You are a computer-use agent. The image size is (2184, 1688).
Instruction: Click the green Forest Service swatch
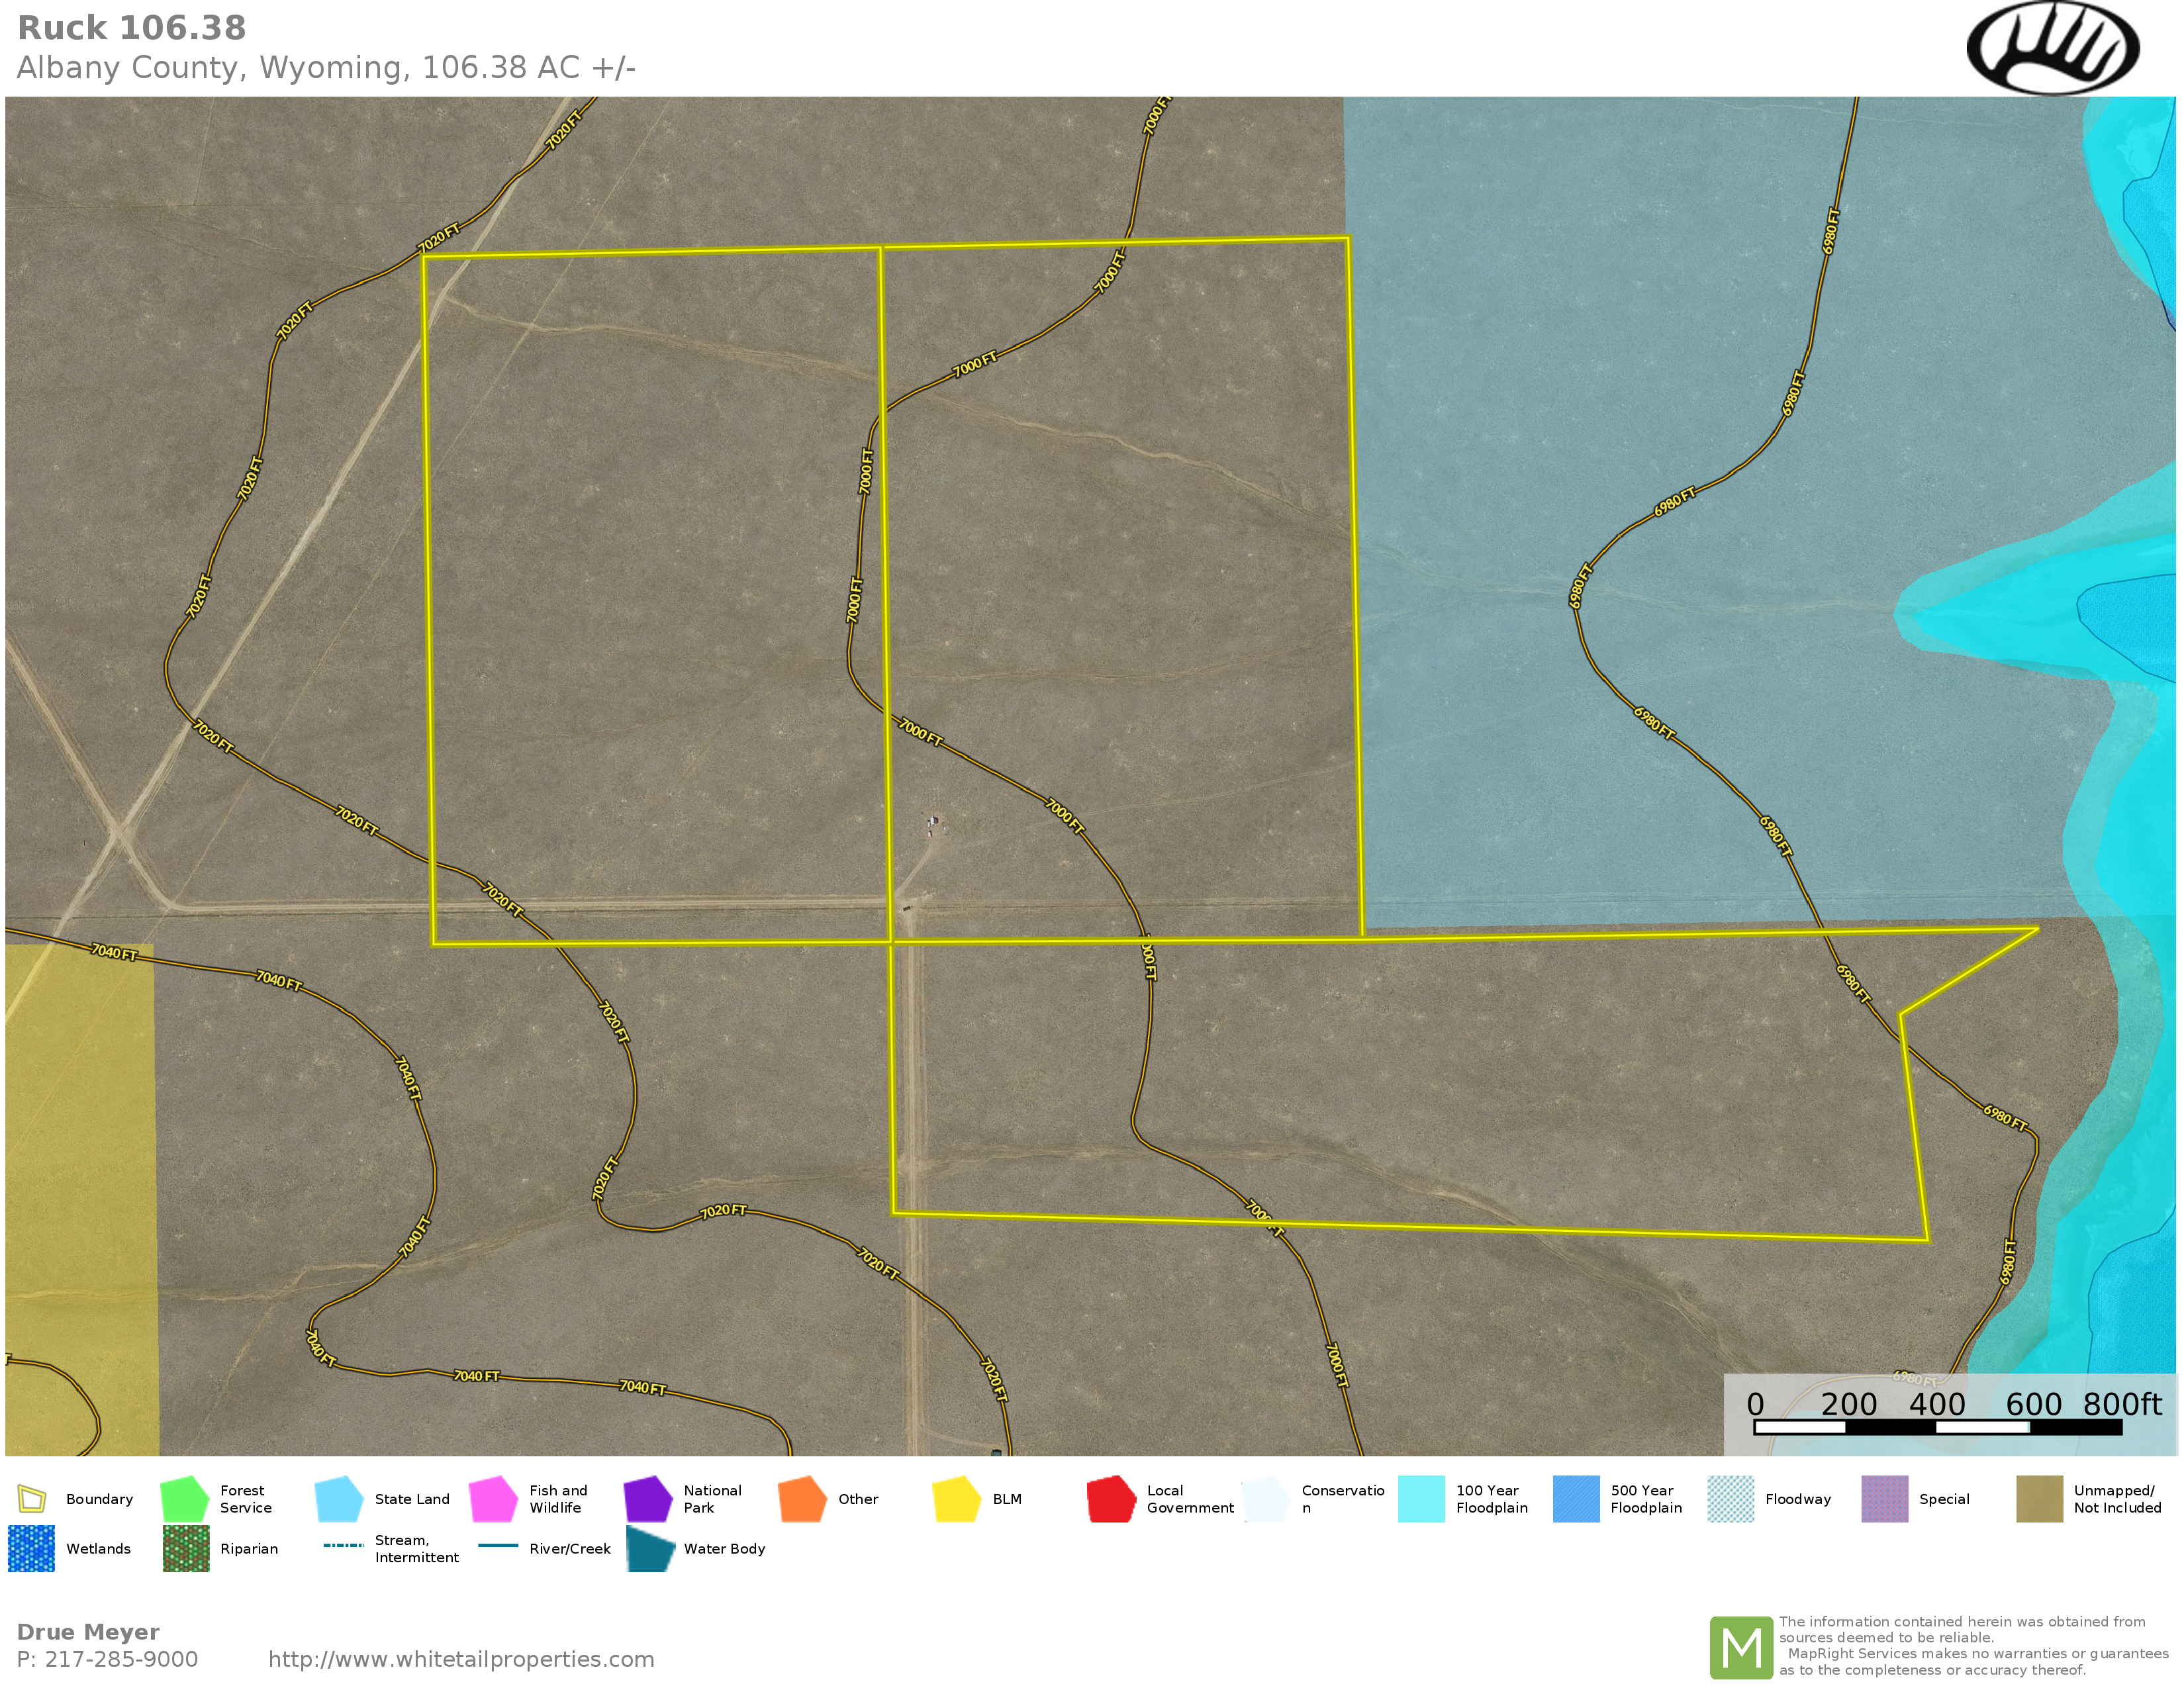coord(184,1499)
